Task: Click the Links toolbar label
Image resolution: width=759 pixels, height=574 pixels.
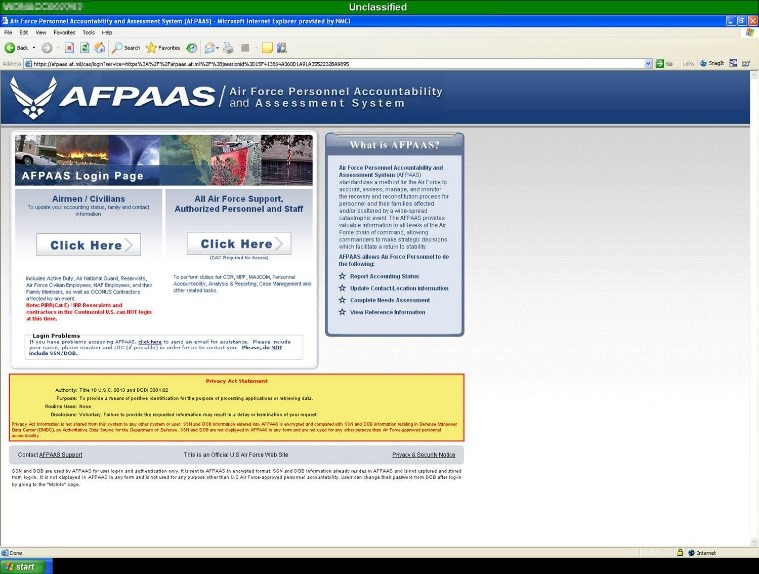Action: [x=688, y=63]
